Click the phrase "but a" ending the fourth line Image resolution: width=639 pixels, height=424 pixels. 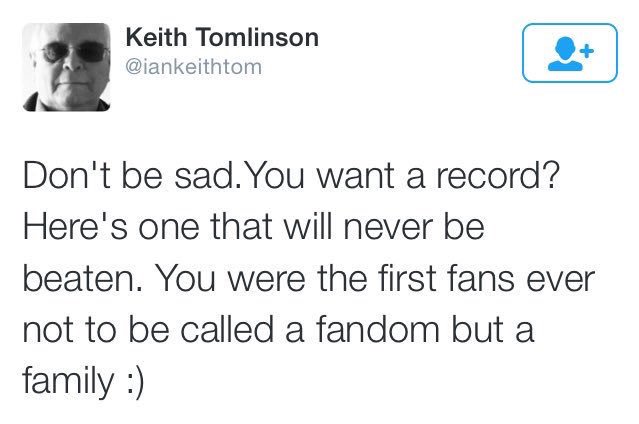[493, 329]
